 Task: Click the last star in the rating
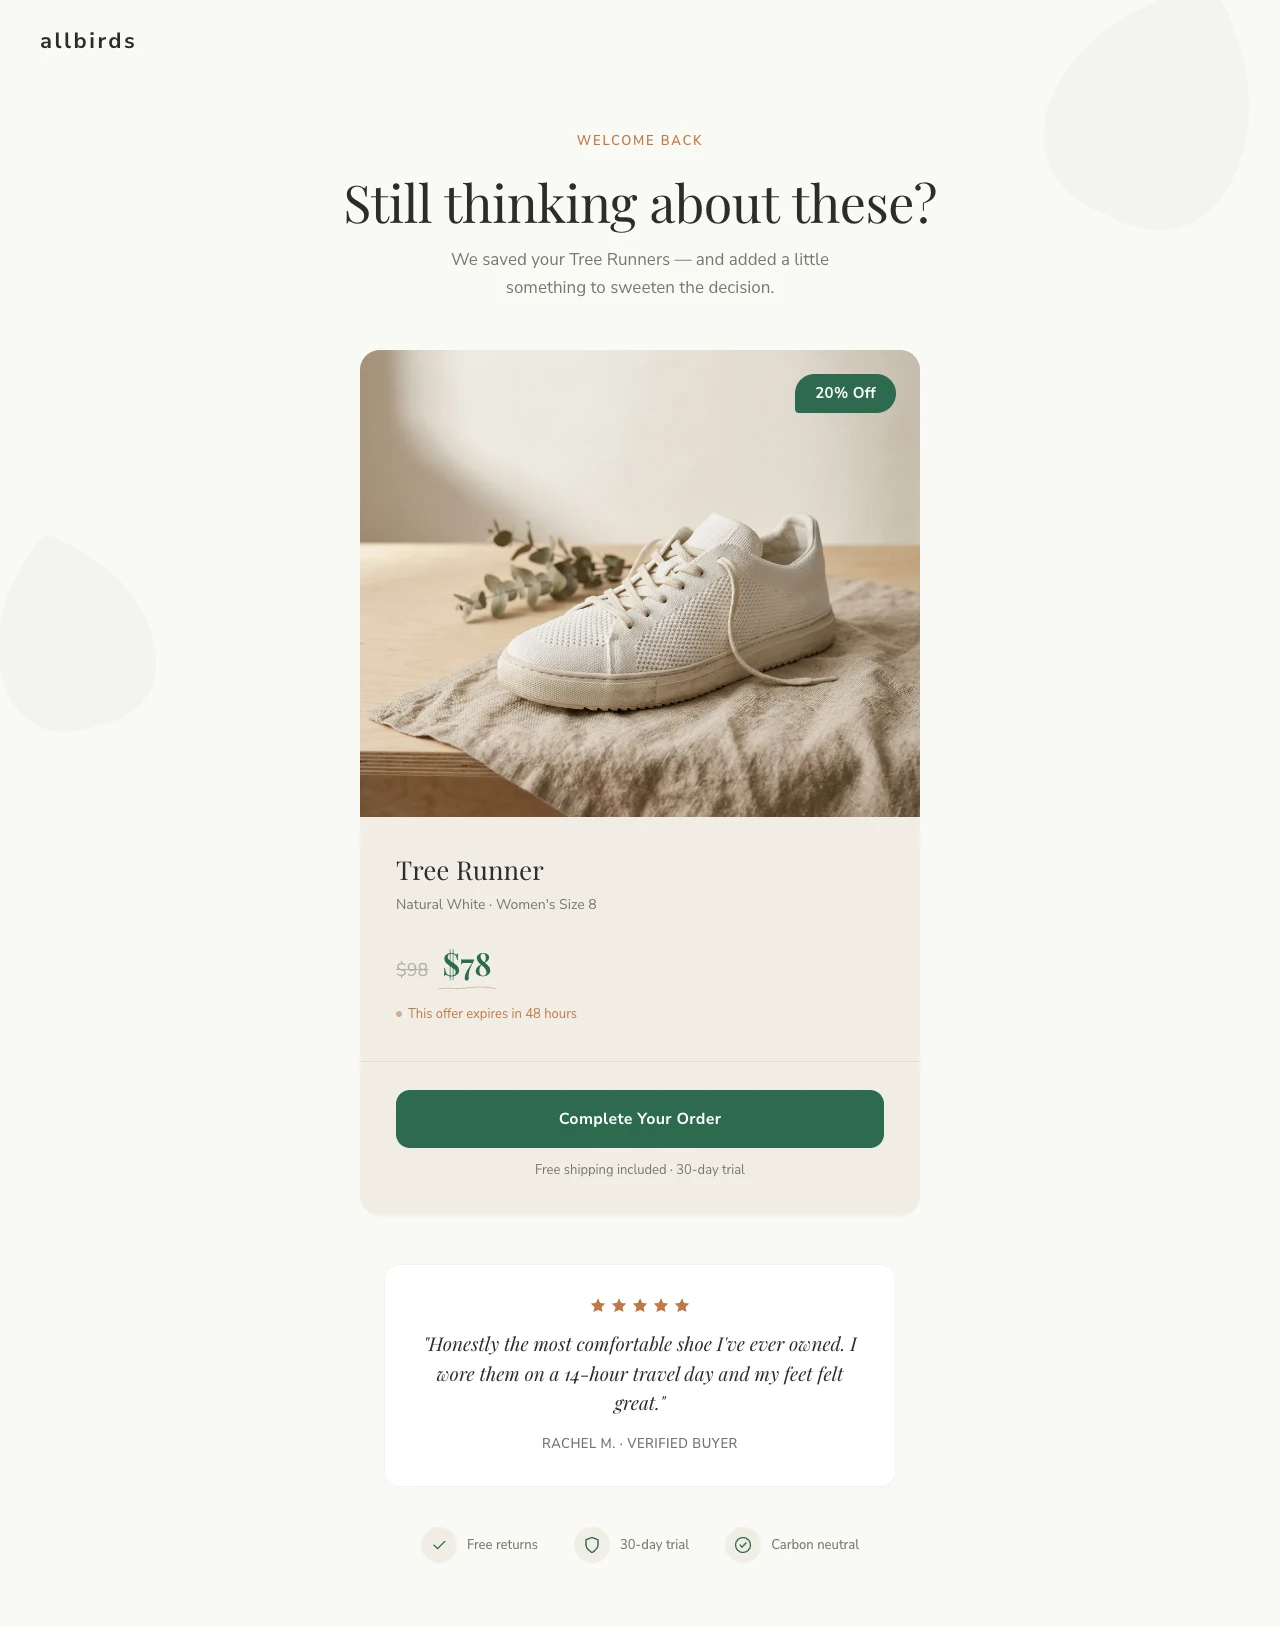(x=682, y=1305)
